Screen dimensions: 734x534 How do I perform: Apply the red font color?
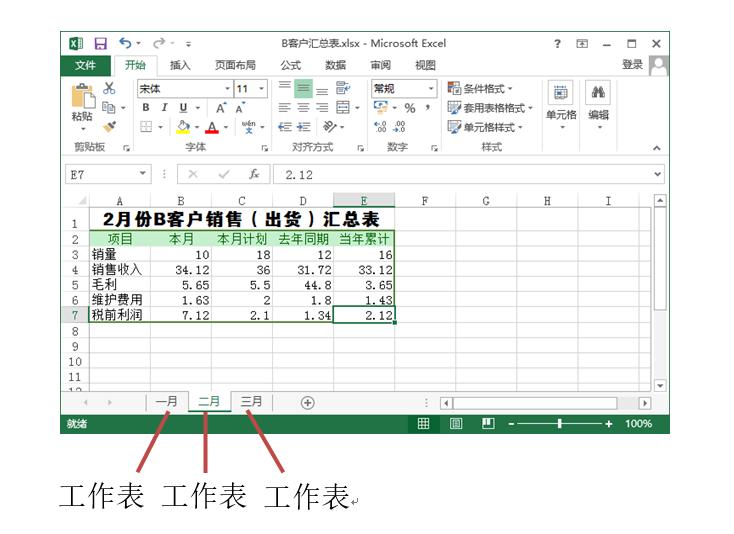click(x=212, y=127)
